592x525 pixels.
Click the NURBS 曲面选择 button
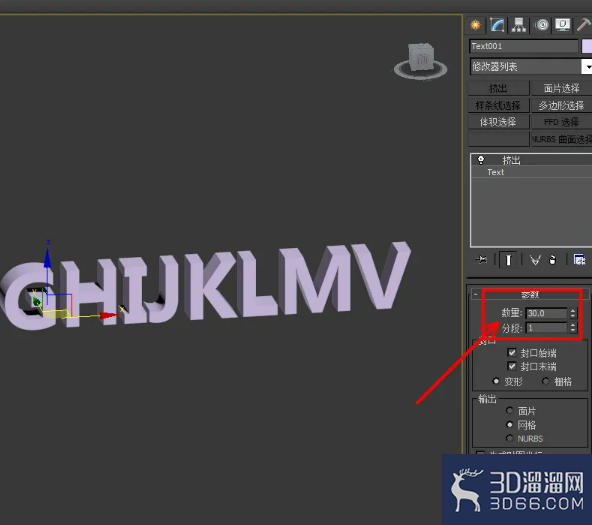(x=561, y=139)
